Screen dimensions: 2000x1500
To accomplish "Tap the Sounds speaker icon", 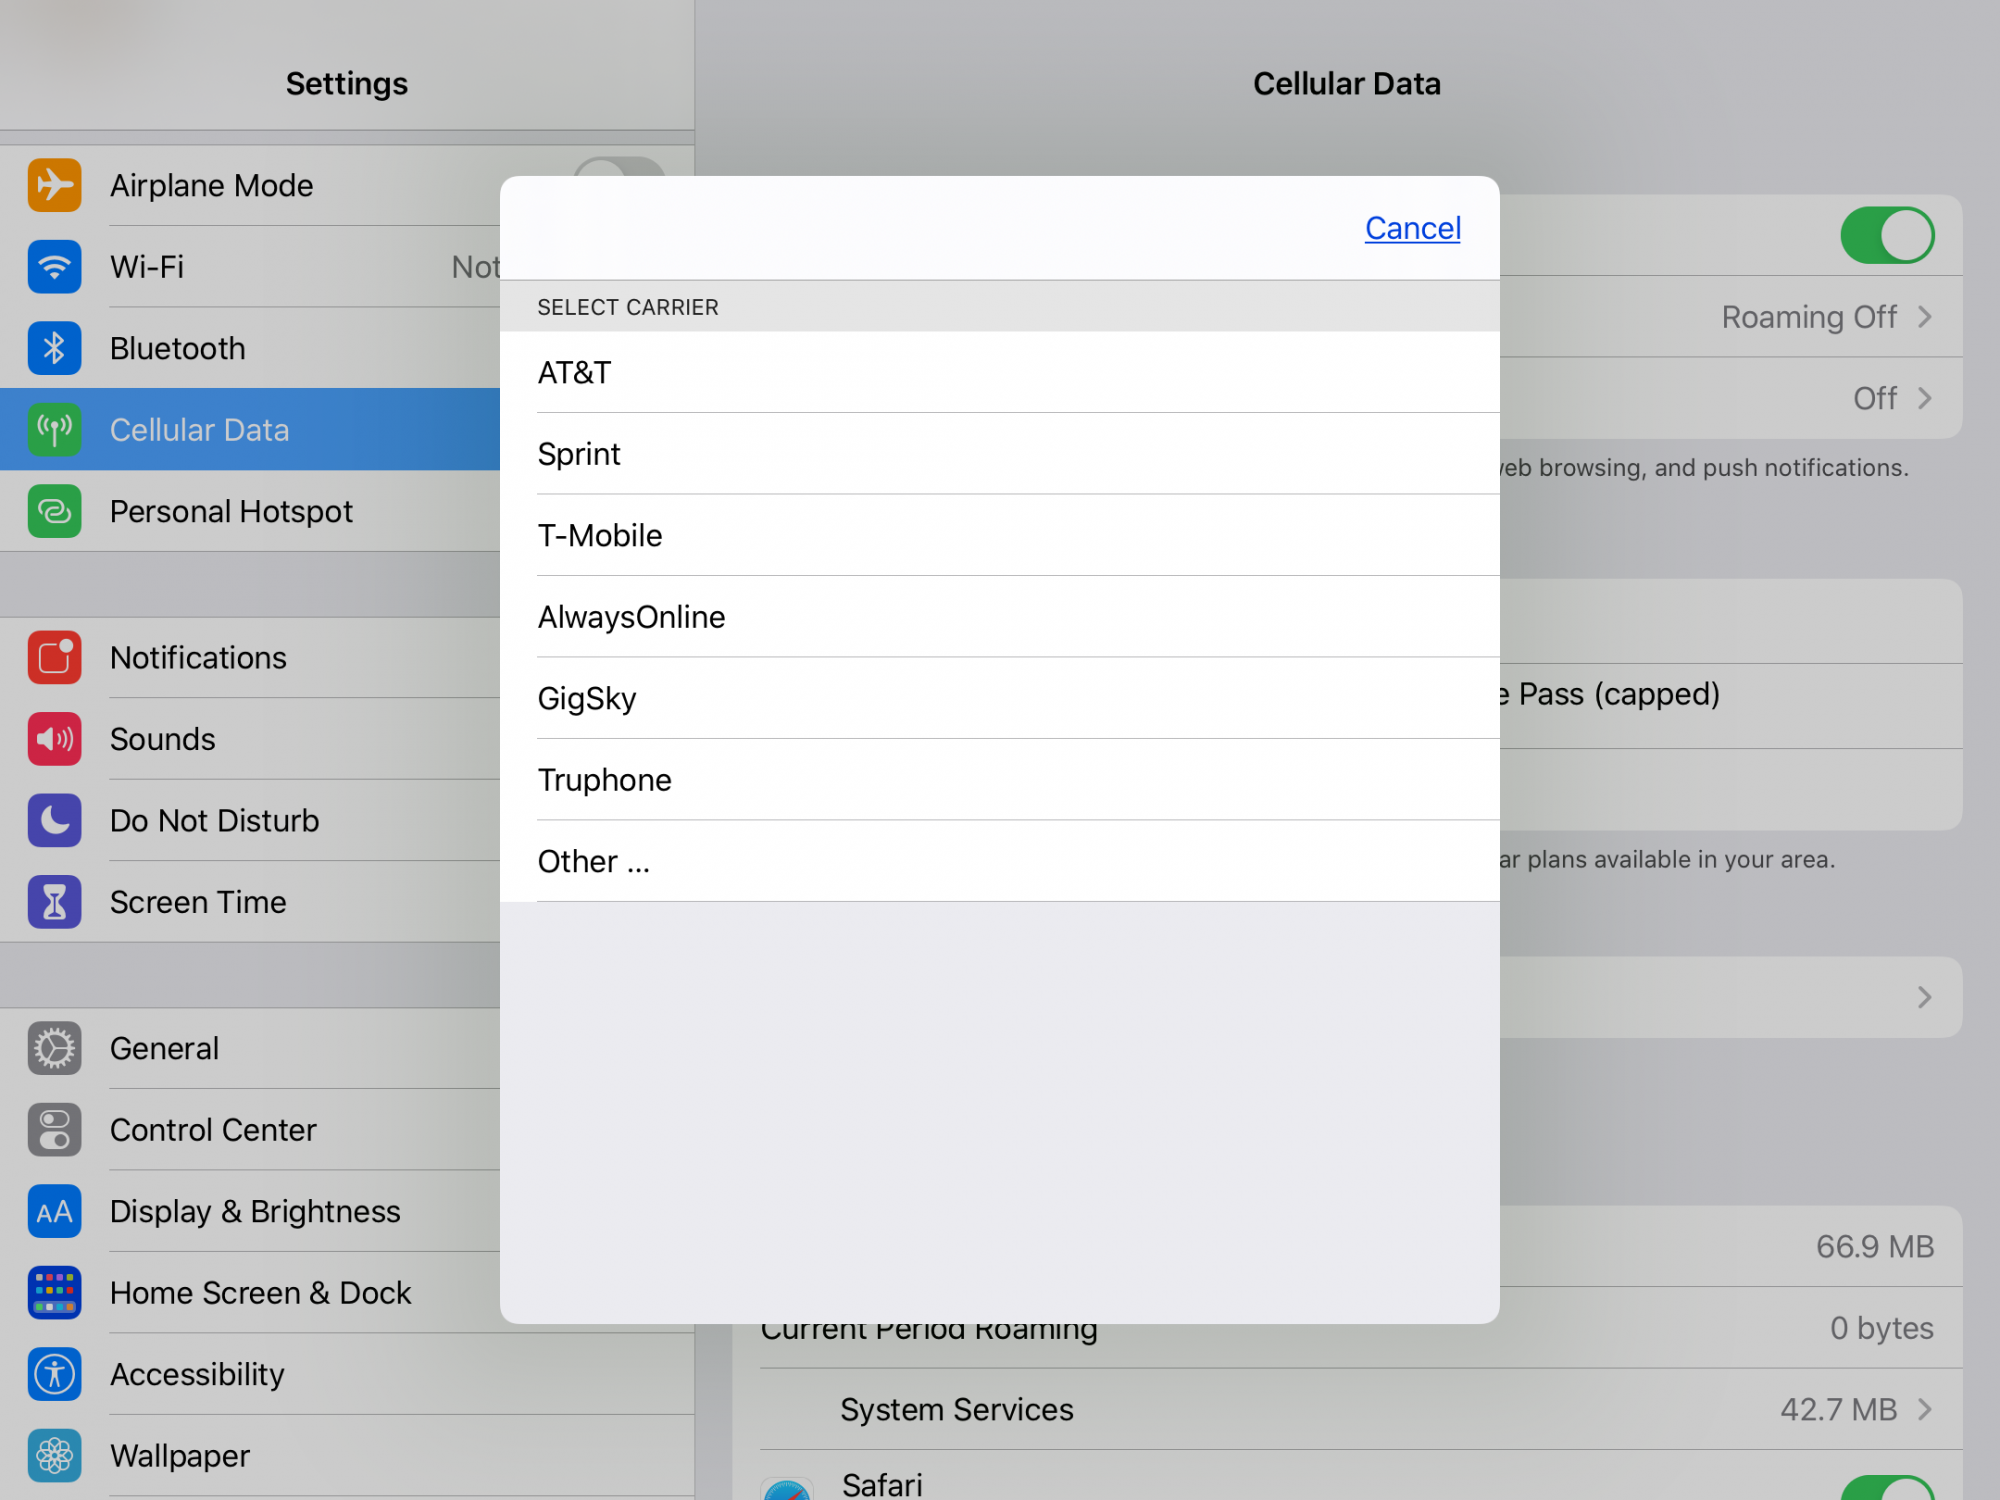I will pos(54,739).
